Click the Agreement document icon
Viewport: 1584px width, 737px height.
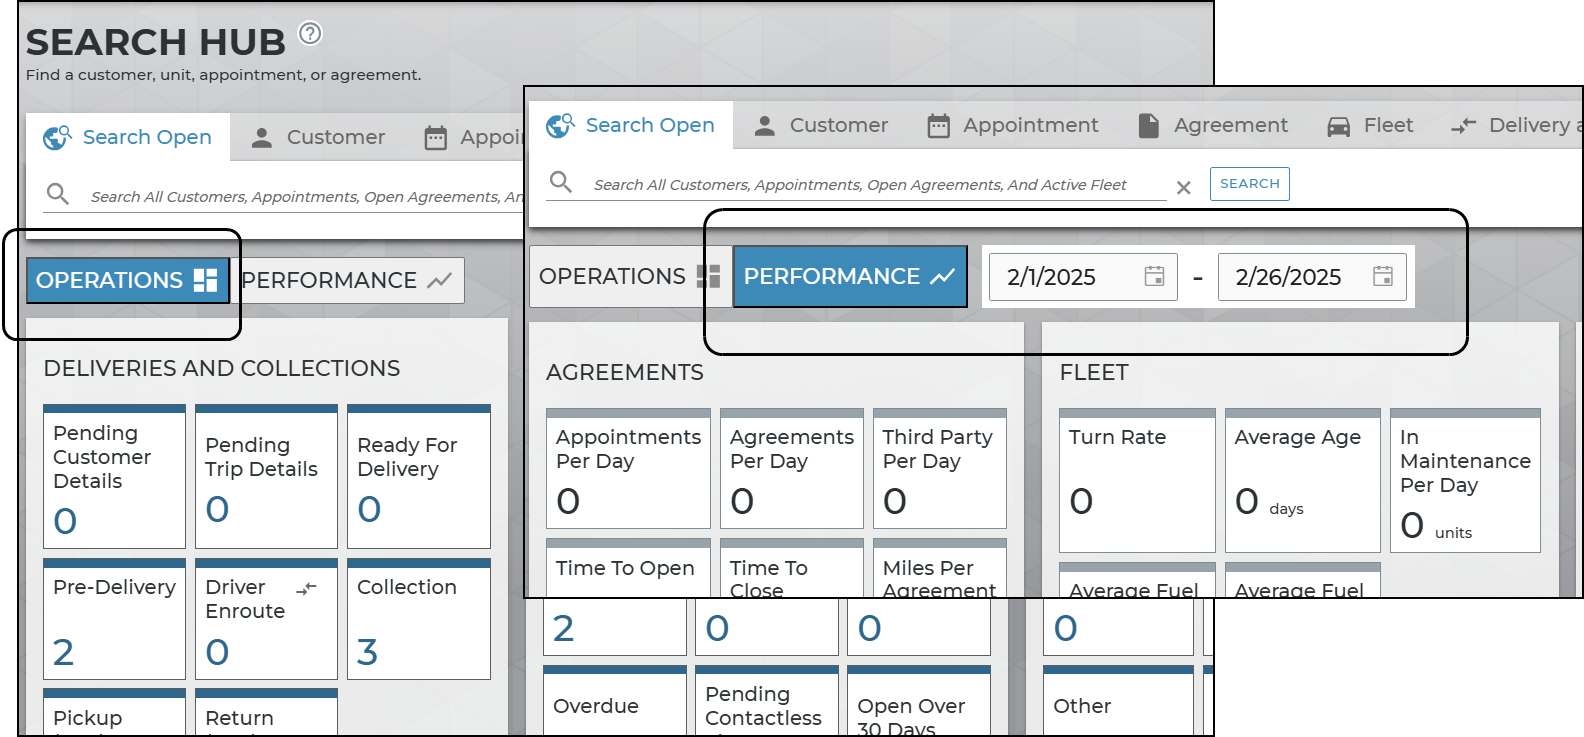(1149, 126)
